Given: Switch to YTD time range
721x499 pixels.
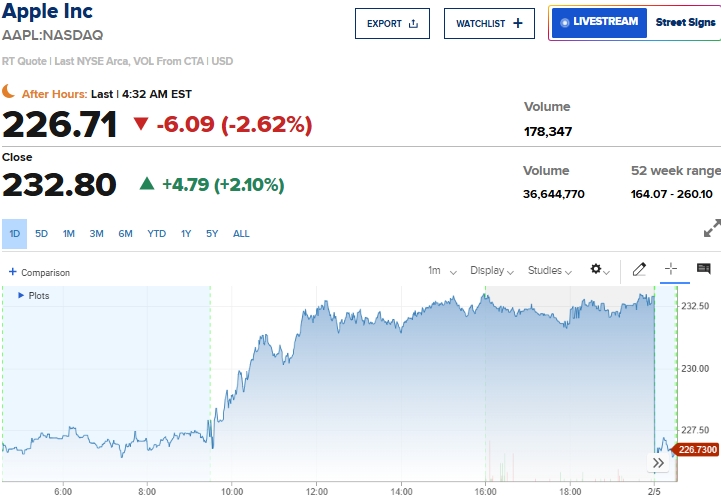Looking at the screenshot, I should click(x=156, y=234).
